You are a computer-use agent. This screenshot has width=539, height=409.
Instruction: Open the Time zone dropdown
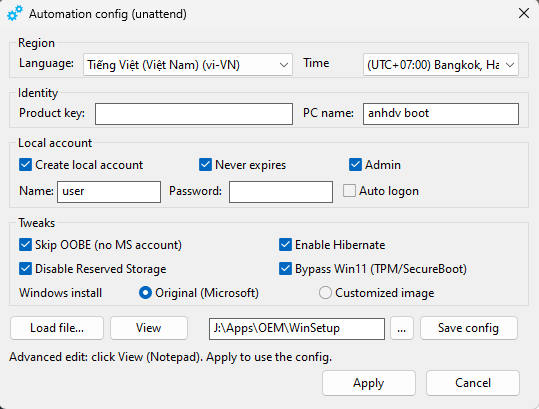click(441, 65)
